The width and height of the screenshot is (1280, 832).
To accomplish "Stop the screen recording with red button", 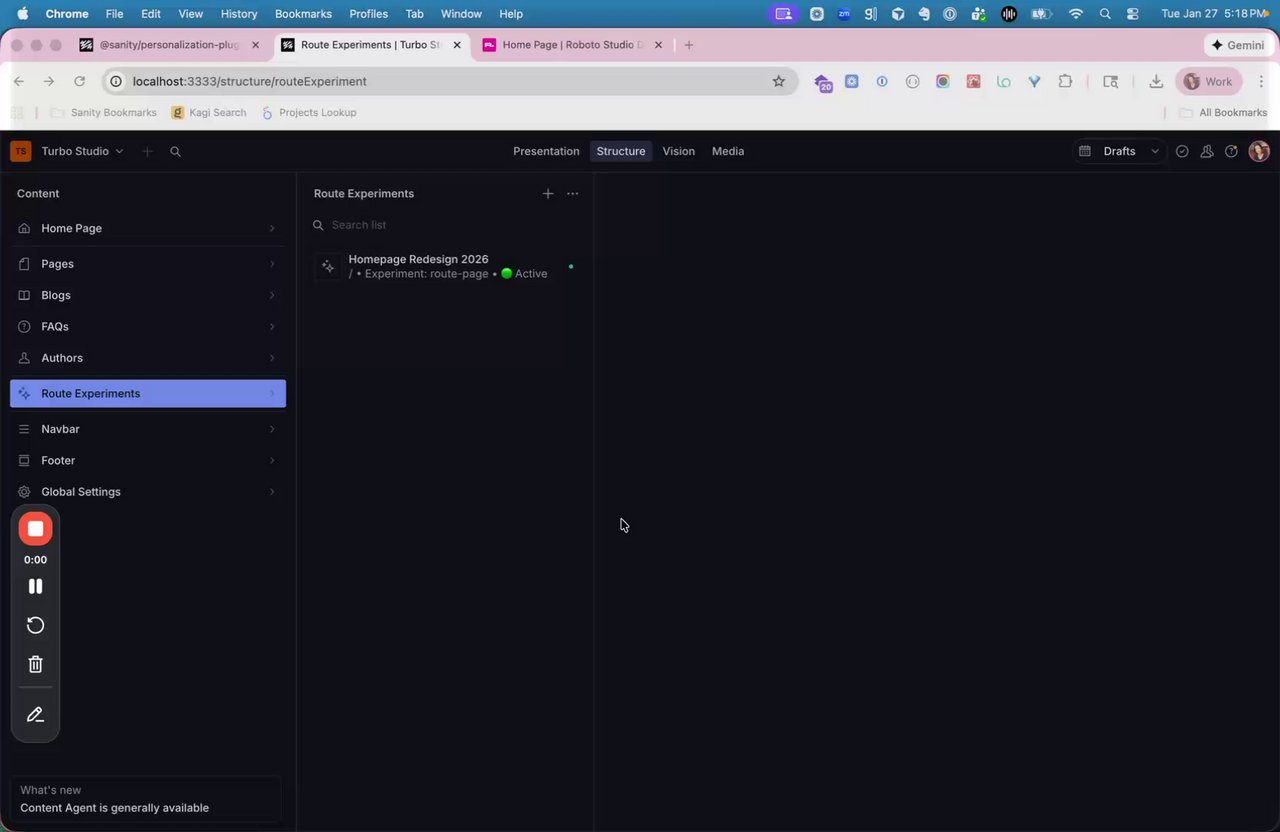I will click(x=35, y=528).
